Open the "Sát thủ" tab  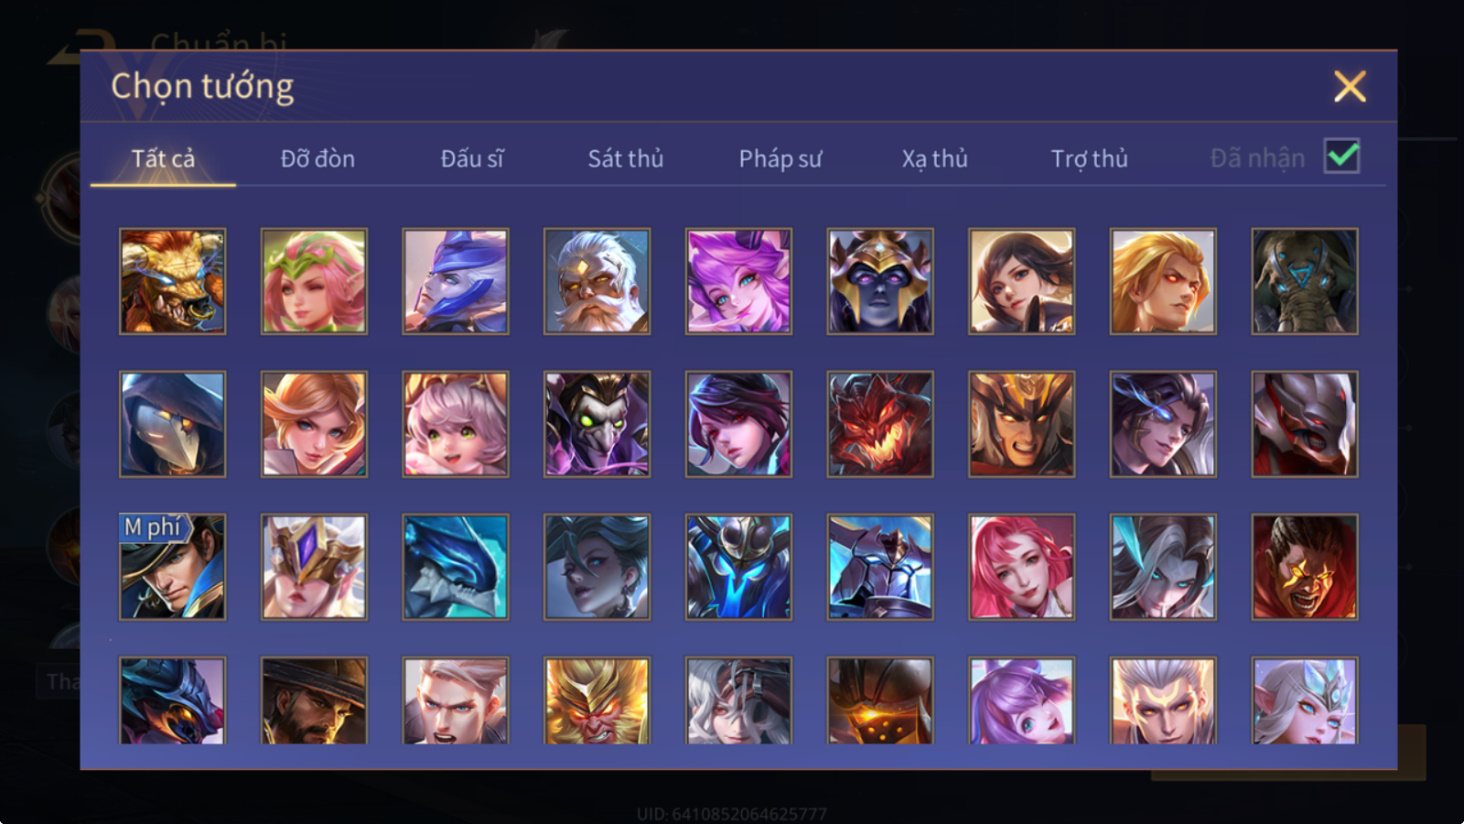(x=625, y=158)
